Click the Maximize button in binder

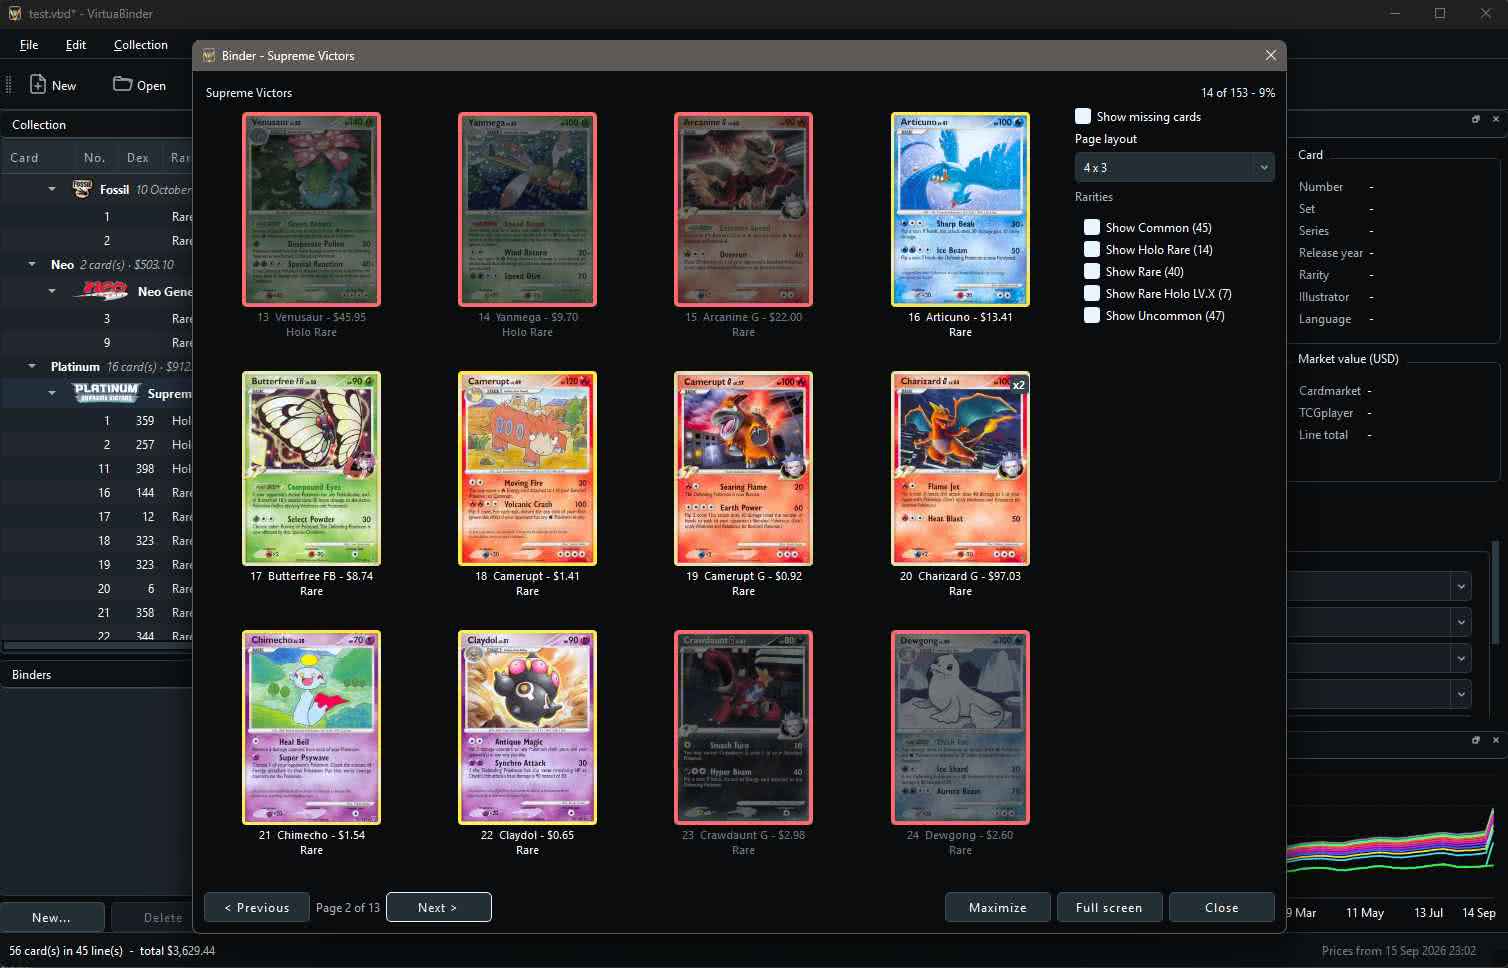pos(997,907)
